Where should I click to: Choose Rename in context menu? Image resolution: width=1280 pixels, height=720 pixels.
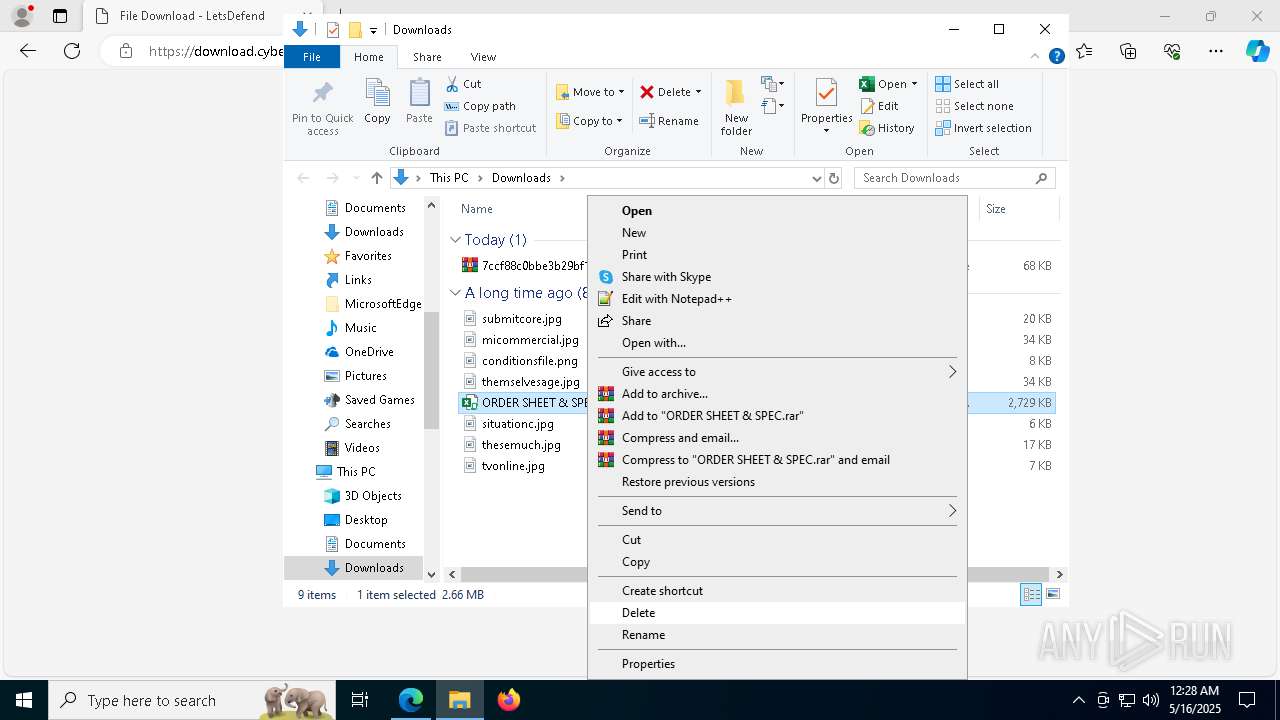click(776, 635)
